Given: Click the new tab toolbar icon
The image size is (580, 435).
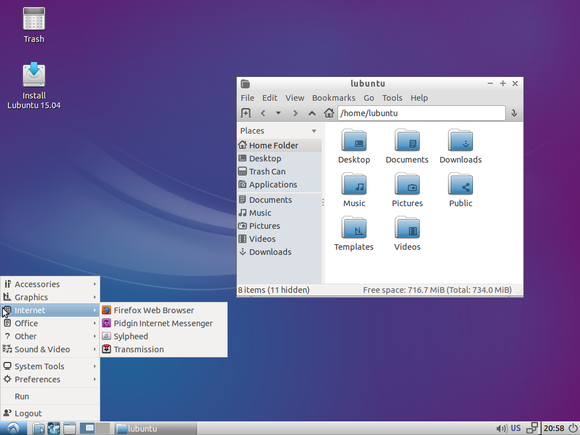Looking at the screenshot, I should (246, 113).
